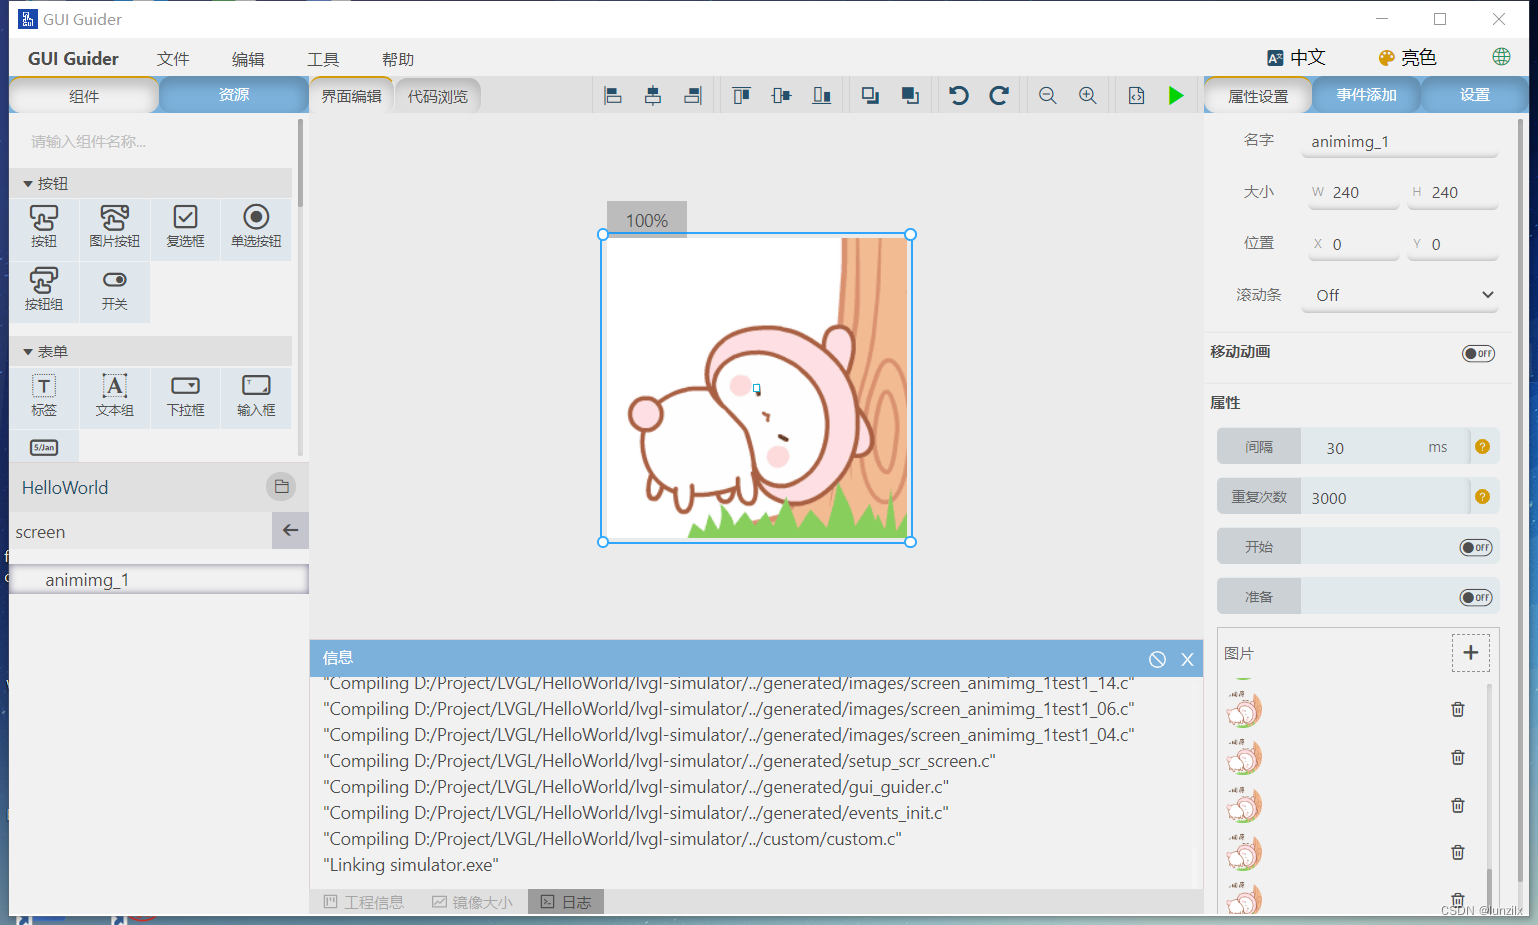Zoom out the canvas view
Image resolution: width=1538 pixels, height=925 pixels.
1048,96
